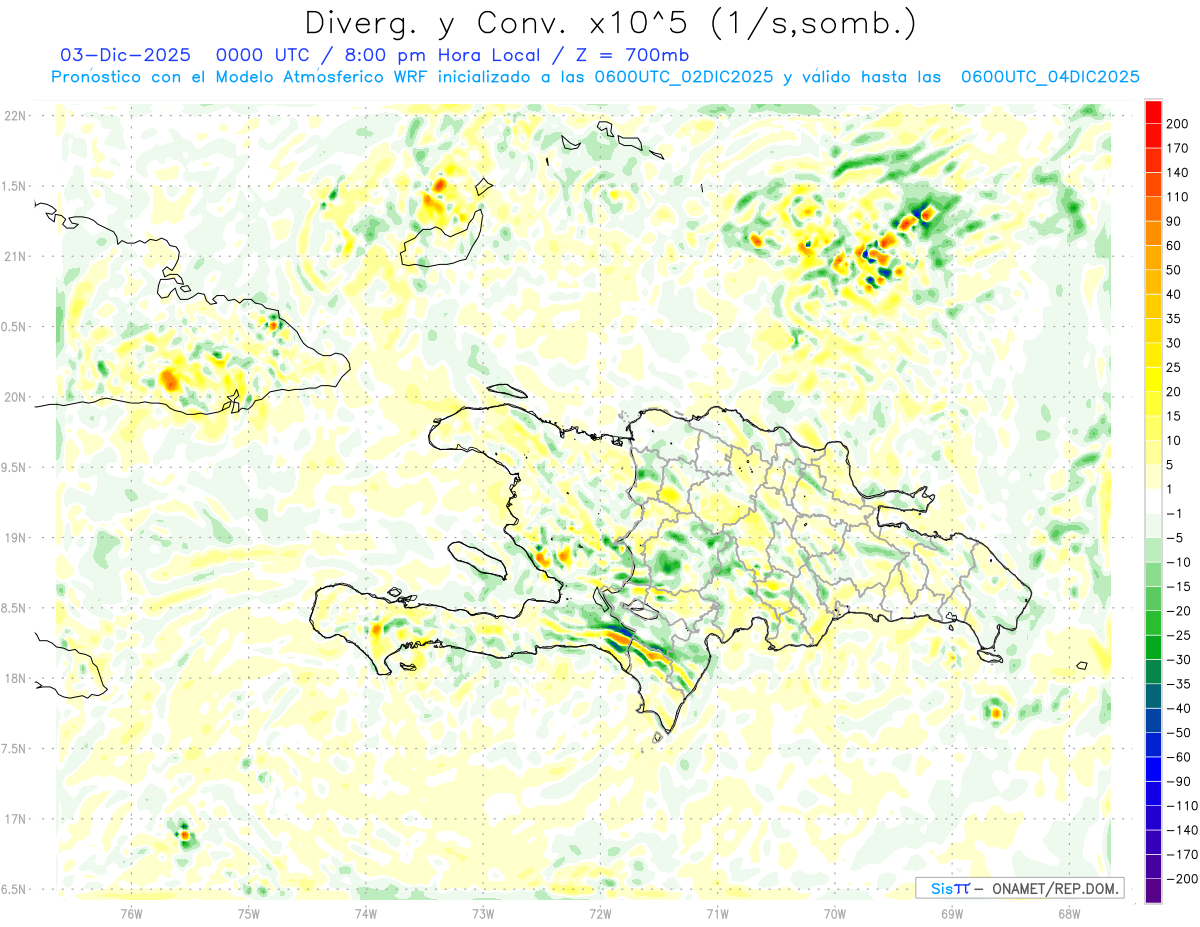Click the valid-until time '0600UTC_04DIC2025'
Screen dimensions: 1200x927
point(1050,77)
